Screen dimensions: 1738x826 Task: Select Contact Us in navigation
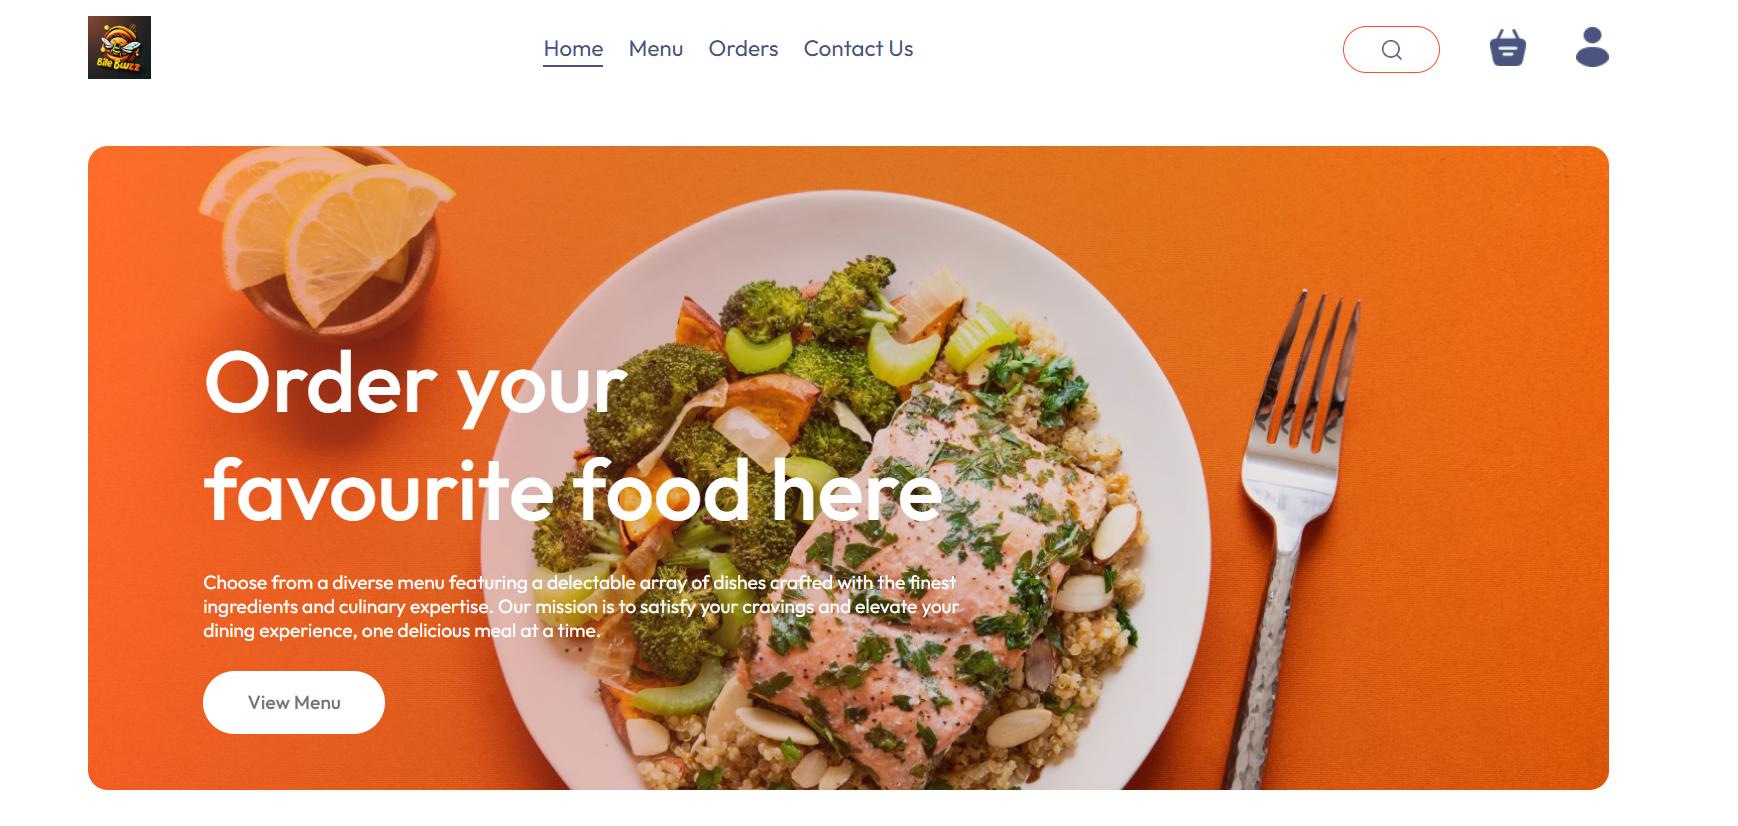[858, 49]
